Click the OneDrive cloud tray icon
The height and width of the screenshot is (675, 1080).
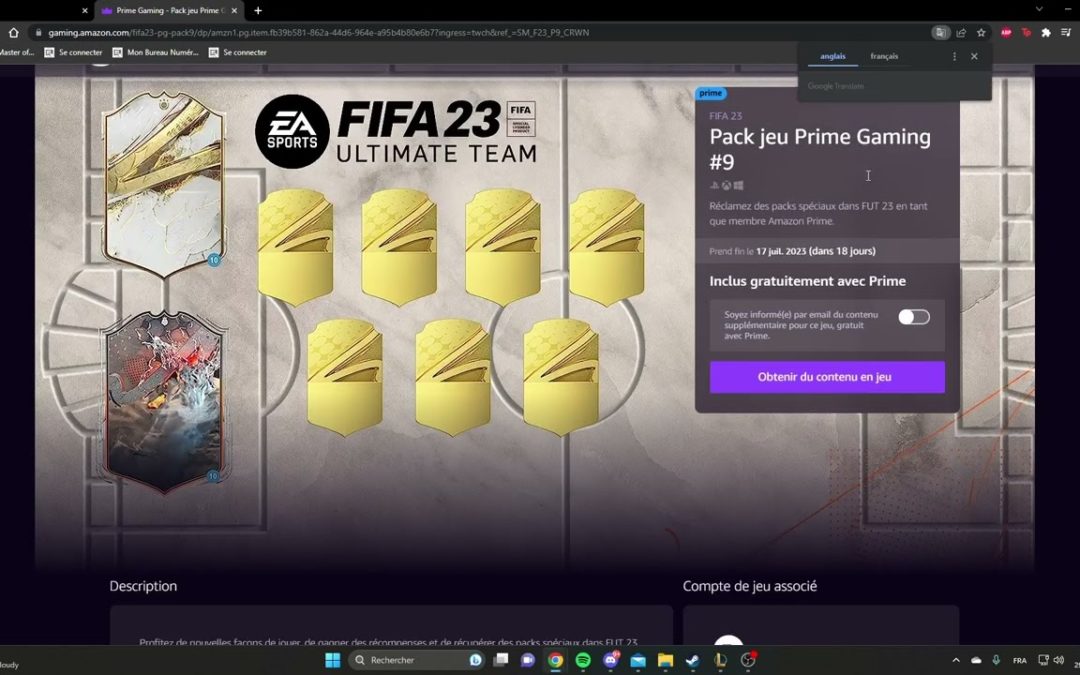click(x=976, y=660)
